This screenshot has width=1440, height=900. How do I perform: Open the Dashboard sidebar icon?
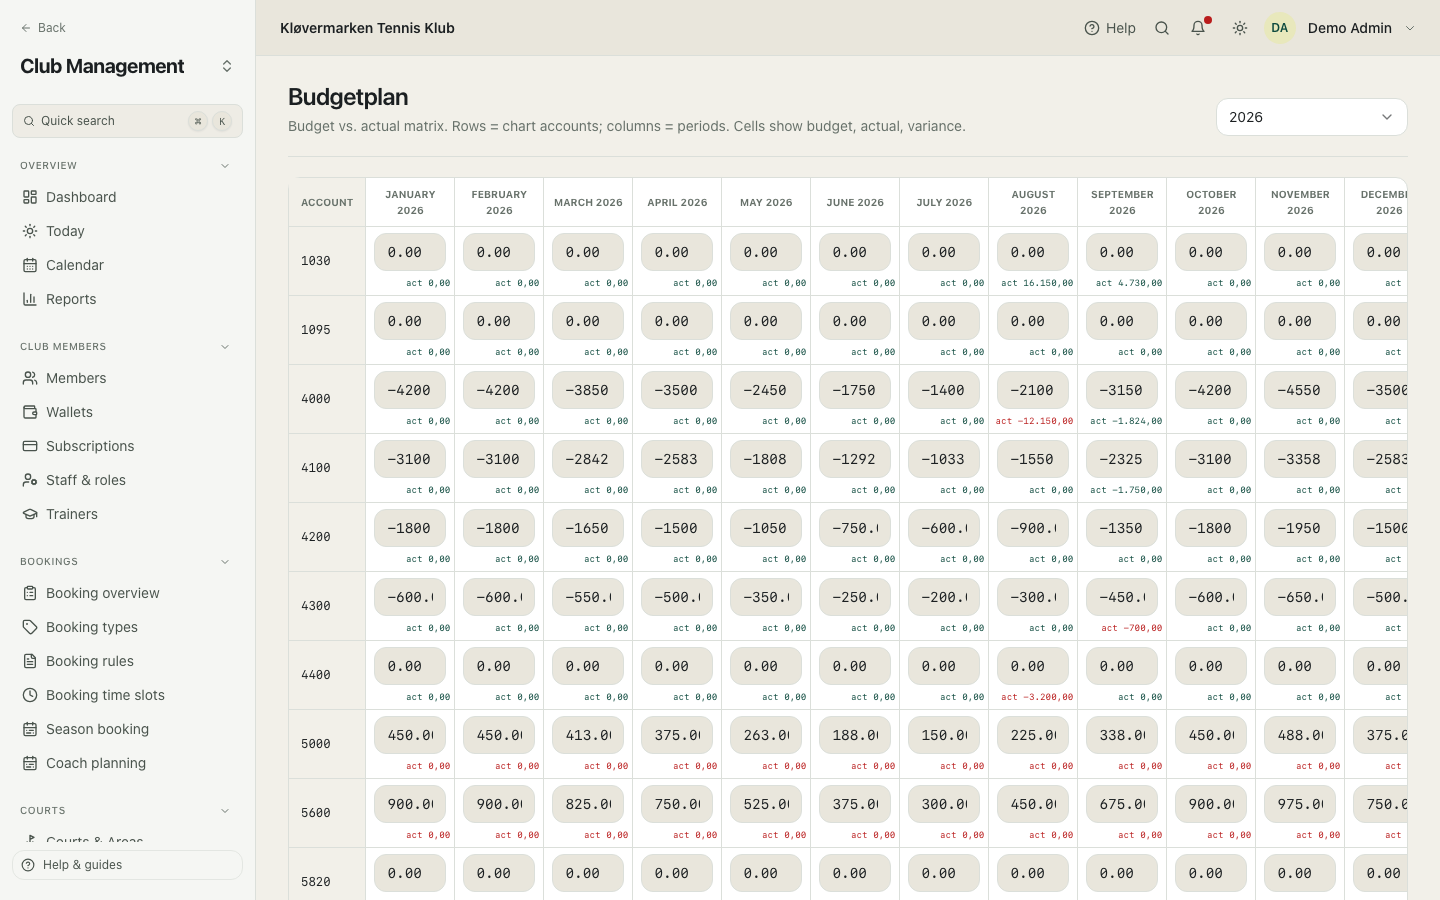[x=30, y=197]
